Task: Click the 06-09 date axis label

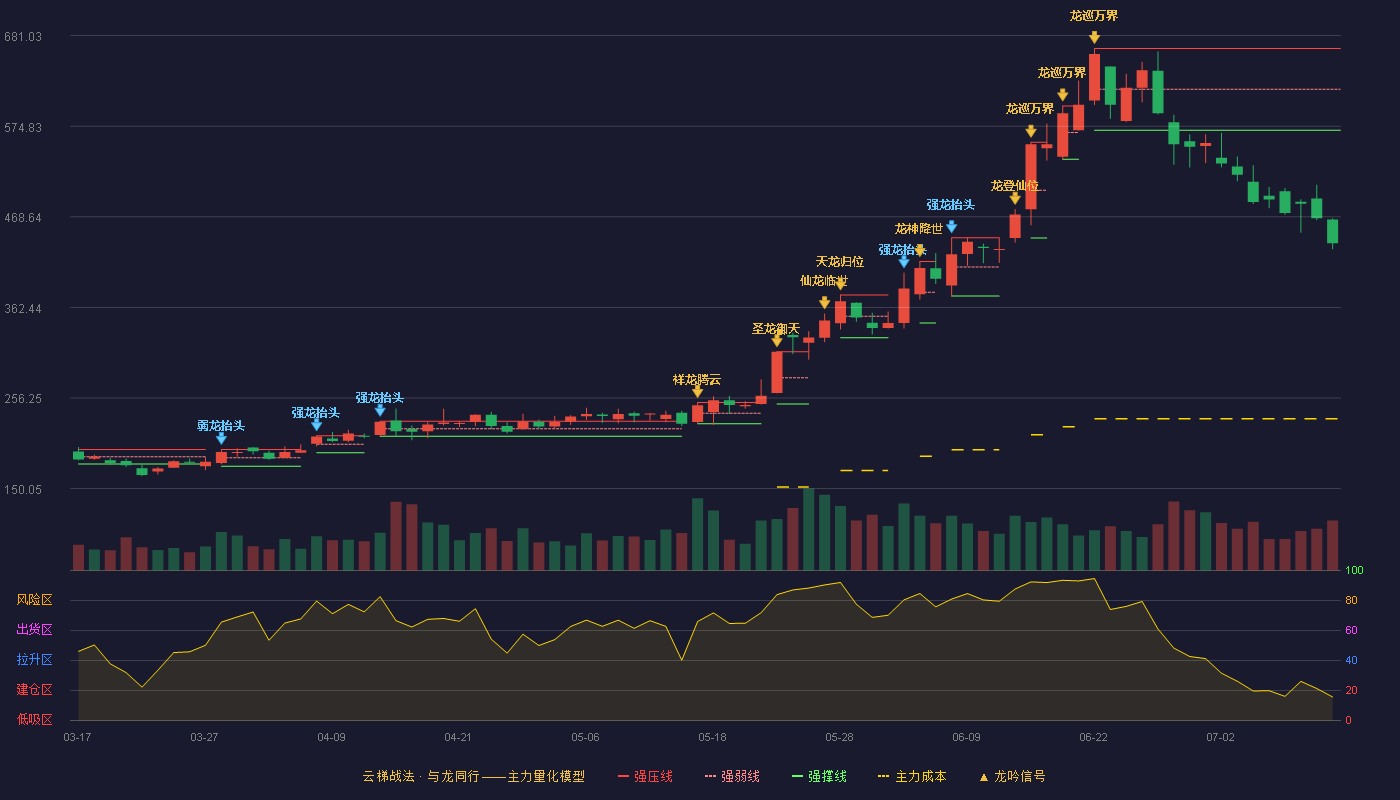Action: (966, 737)
